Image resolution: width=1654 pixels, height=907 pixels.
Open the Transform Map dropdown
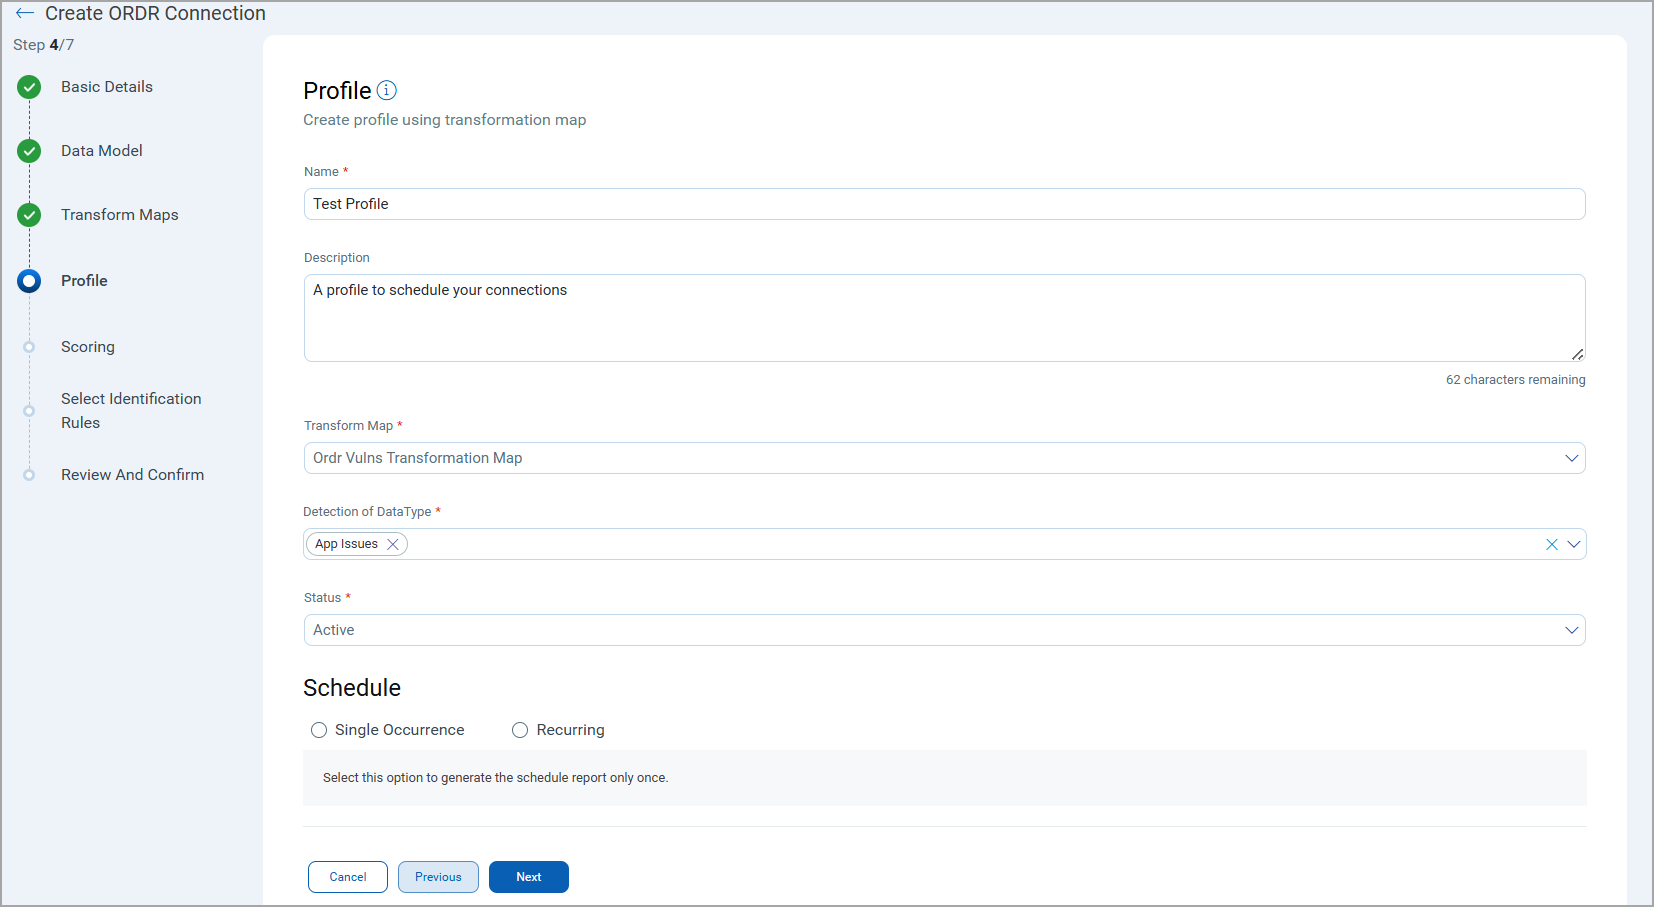[x=1571, y=458]
